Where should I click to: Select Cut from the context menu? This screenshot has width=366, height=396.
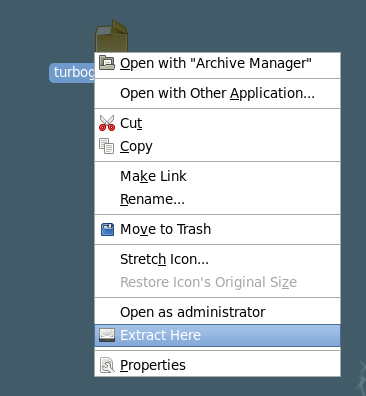click(217, 123)
